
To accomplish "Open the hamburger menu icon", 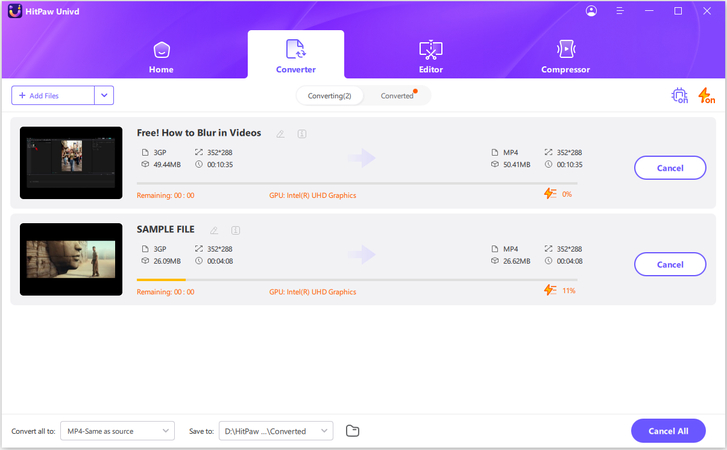I will coord(620,11).
